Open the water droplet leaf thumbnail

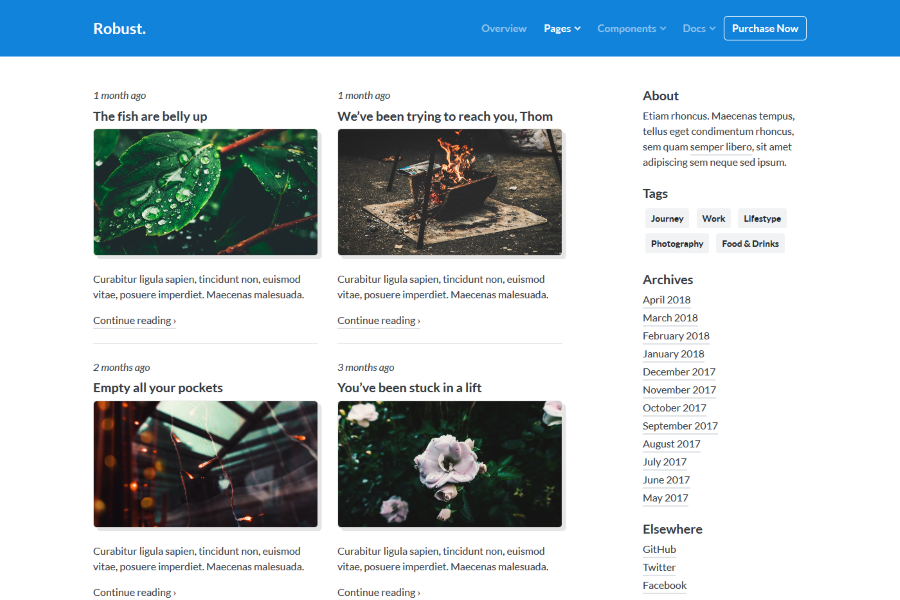[x=205, y=192]
